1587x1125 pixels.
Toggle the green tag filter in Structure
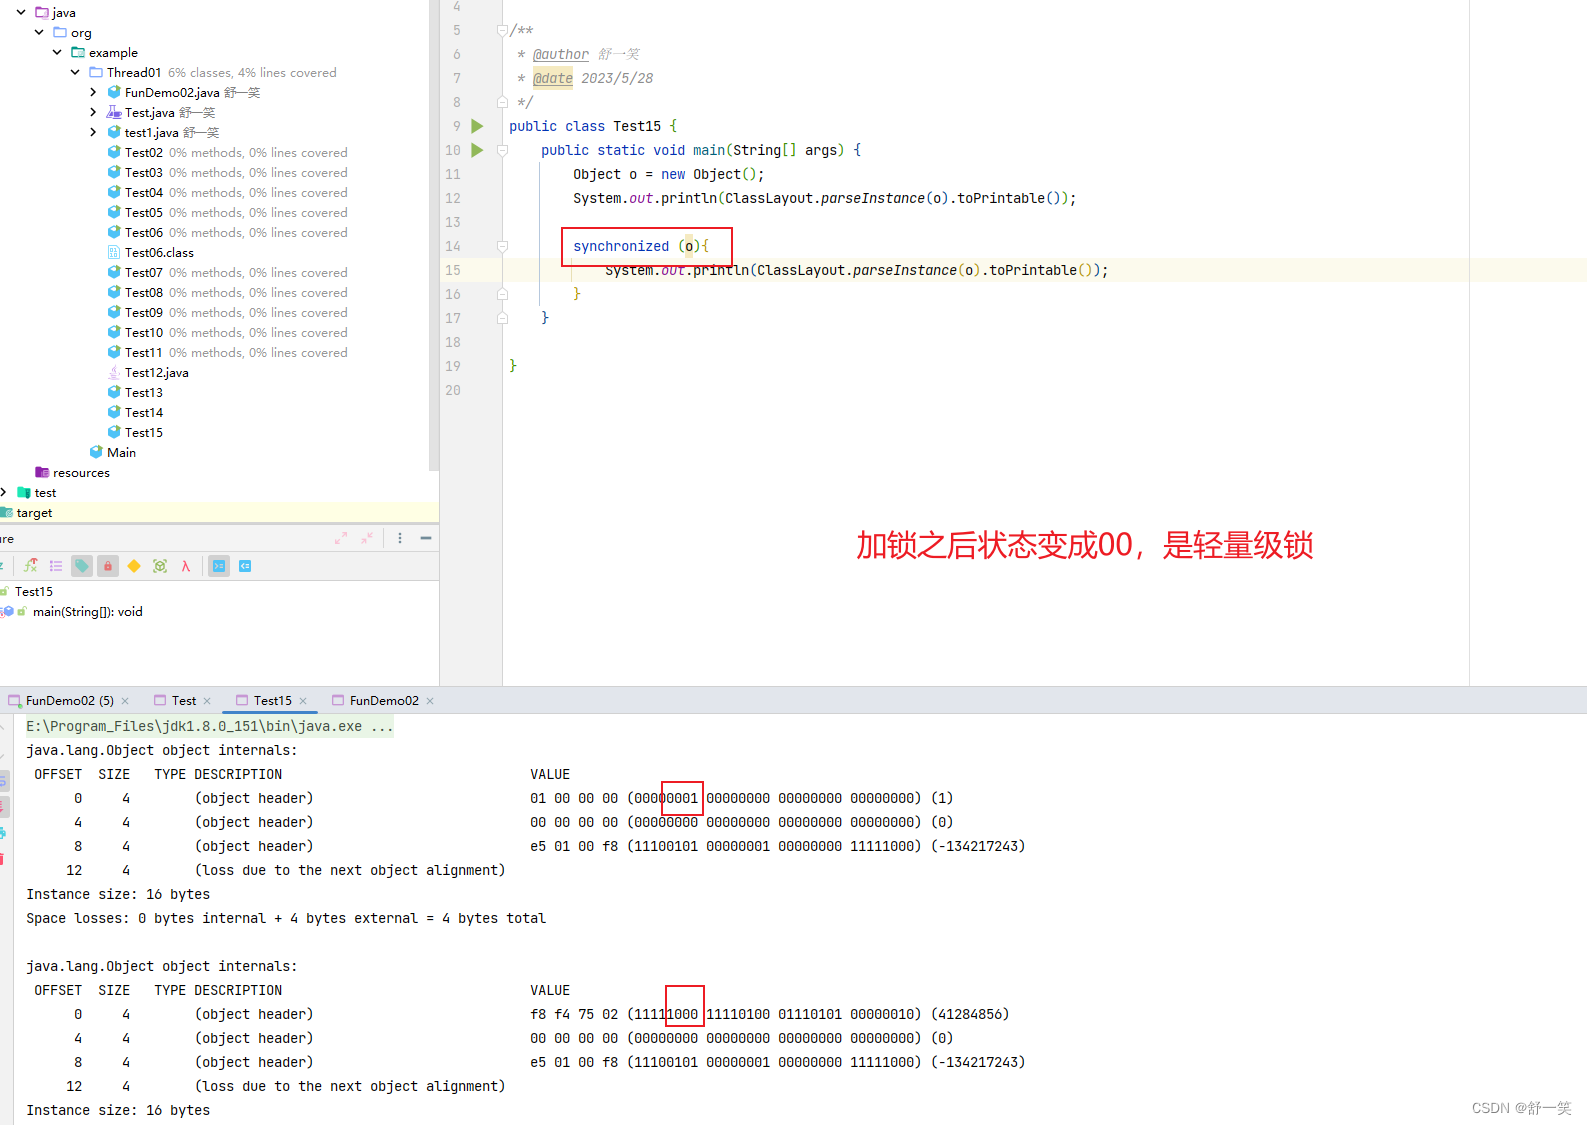click(82, 566)
